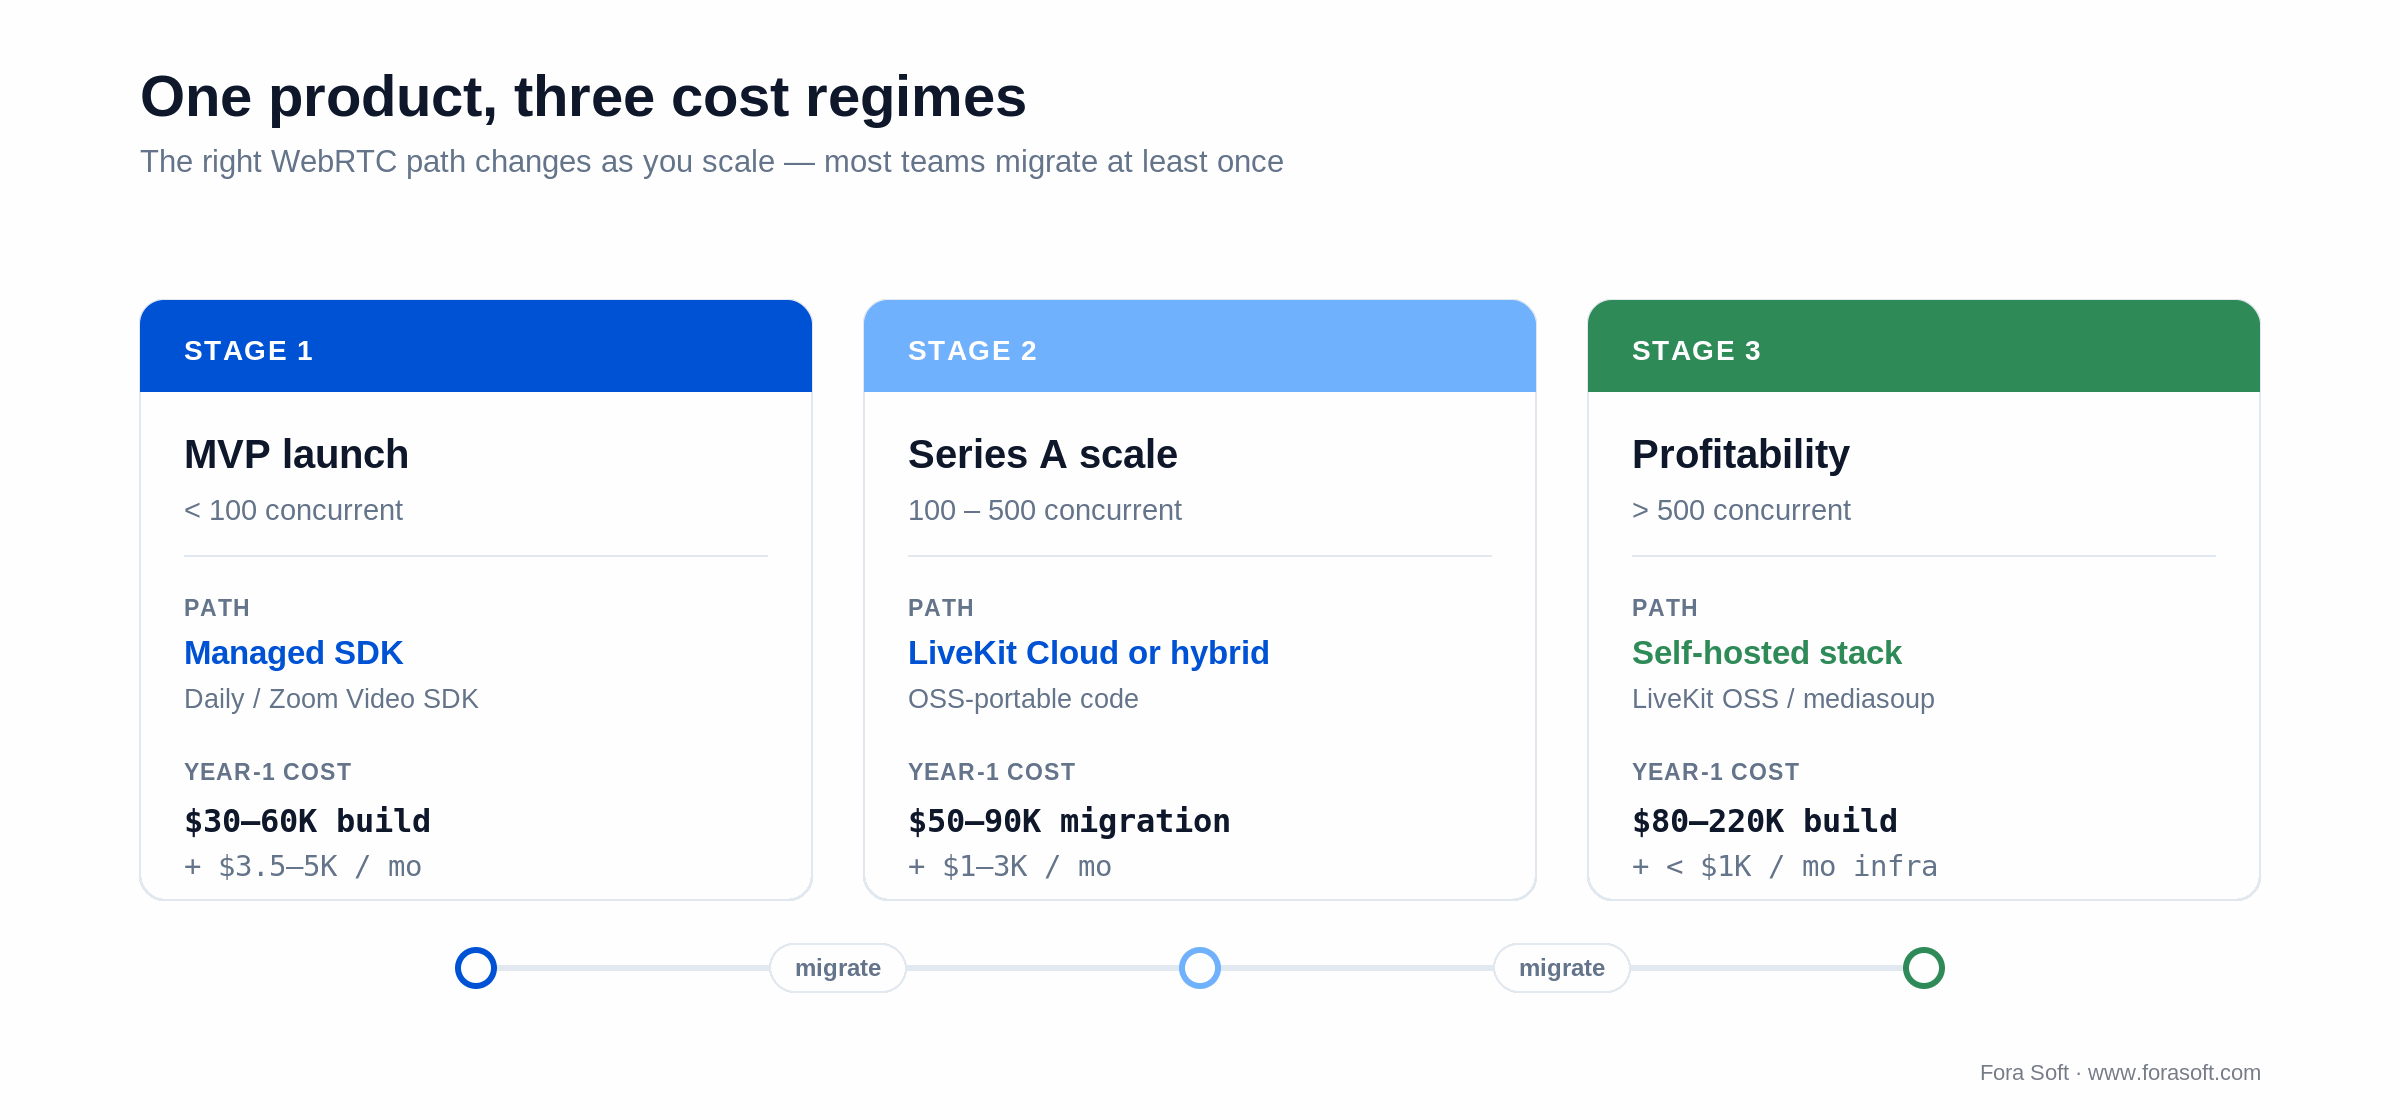Click the $30–60K build cost
This screenshot has width=2400, height=1120.
pos(307,821)
